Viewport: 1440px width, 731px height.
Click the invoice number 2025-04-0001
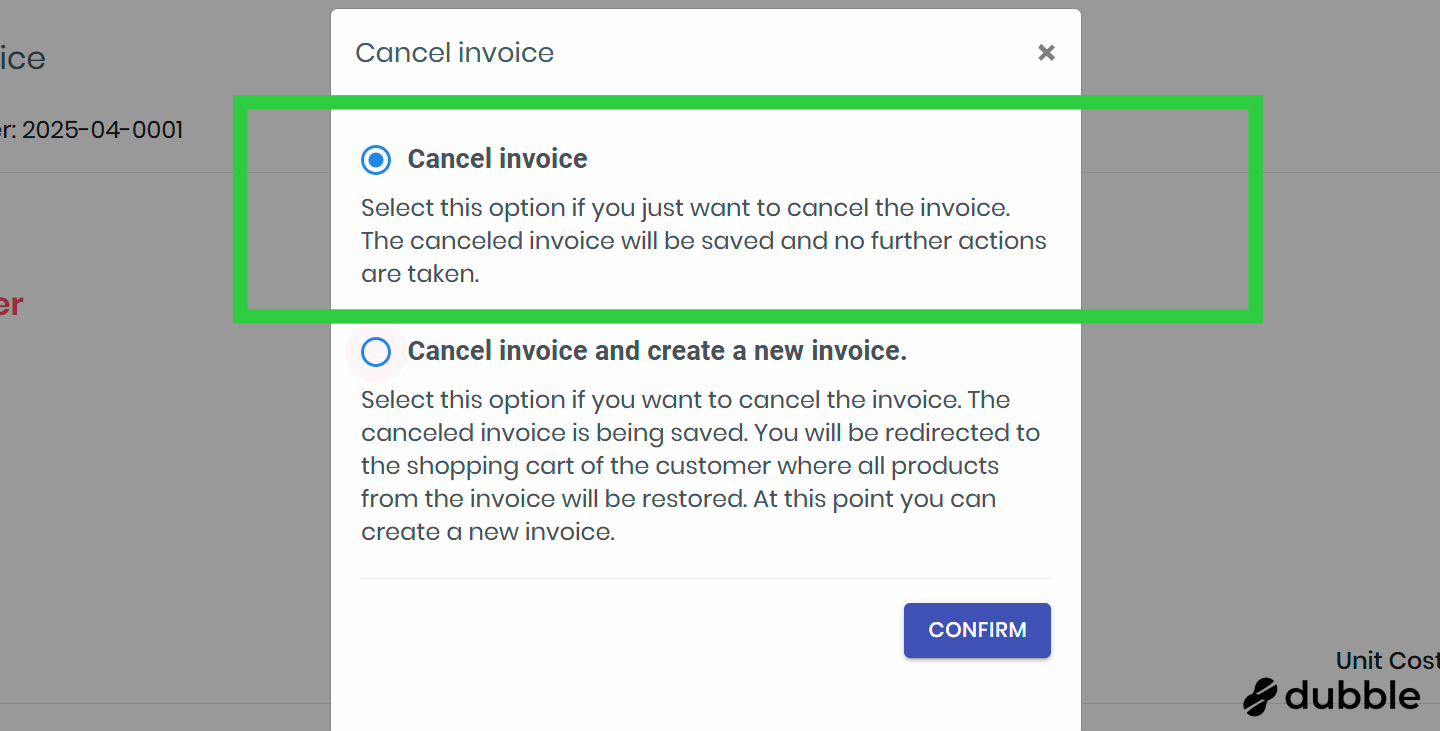tap(102, 130)
